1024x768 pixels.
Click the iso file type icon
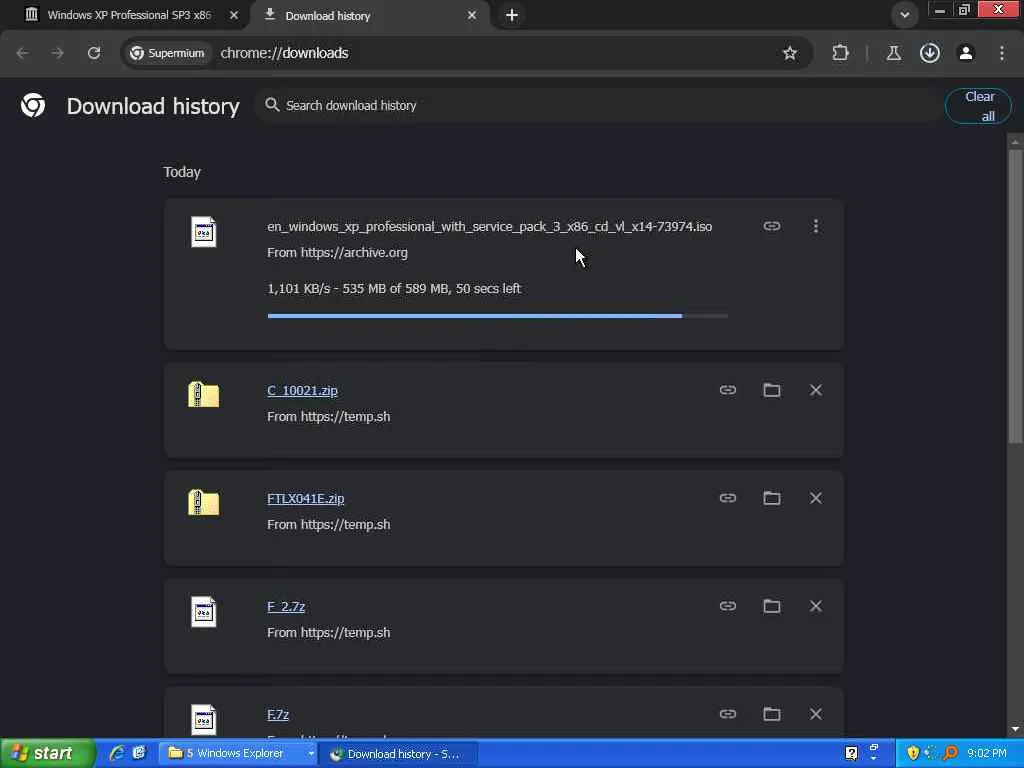point(204,232)
